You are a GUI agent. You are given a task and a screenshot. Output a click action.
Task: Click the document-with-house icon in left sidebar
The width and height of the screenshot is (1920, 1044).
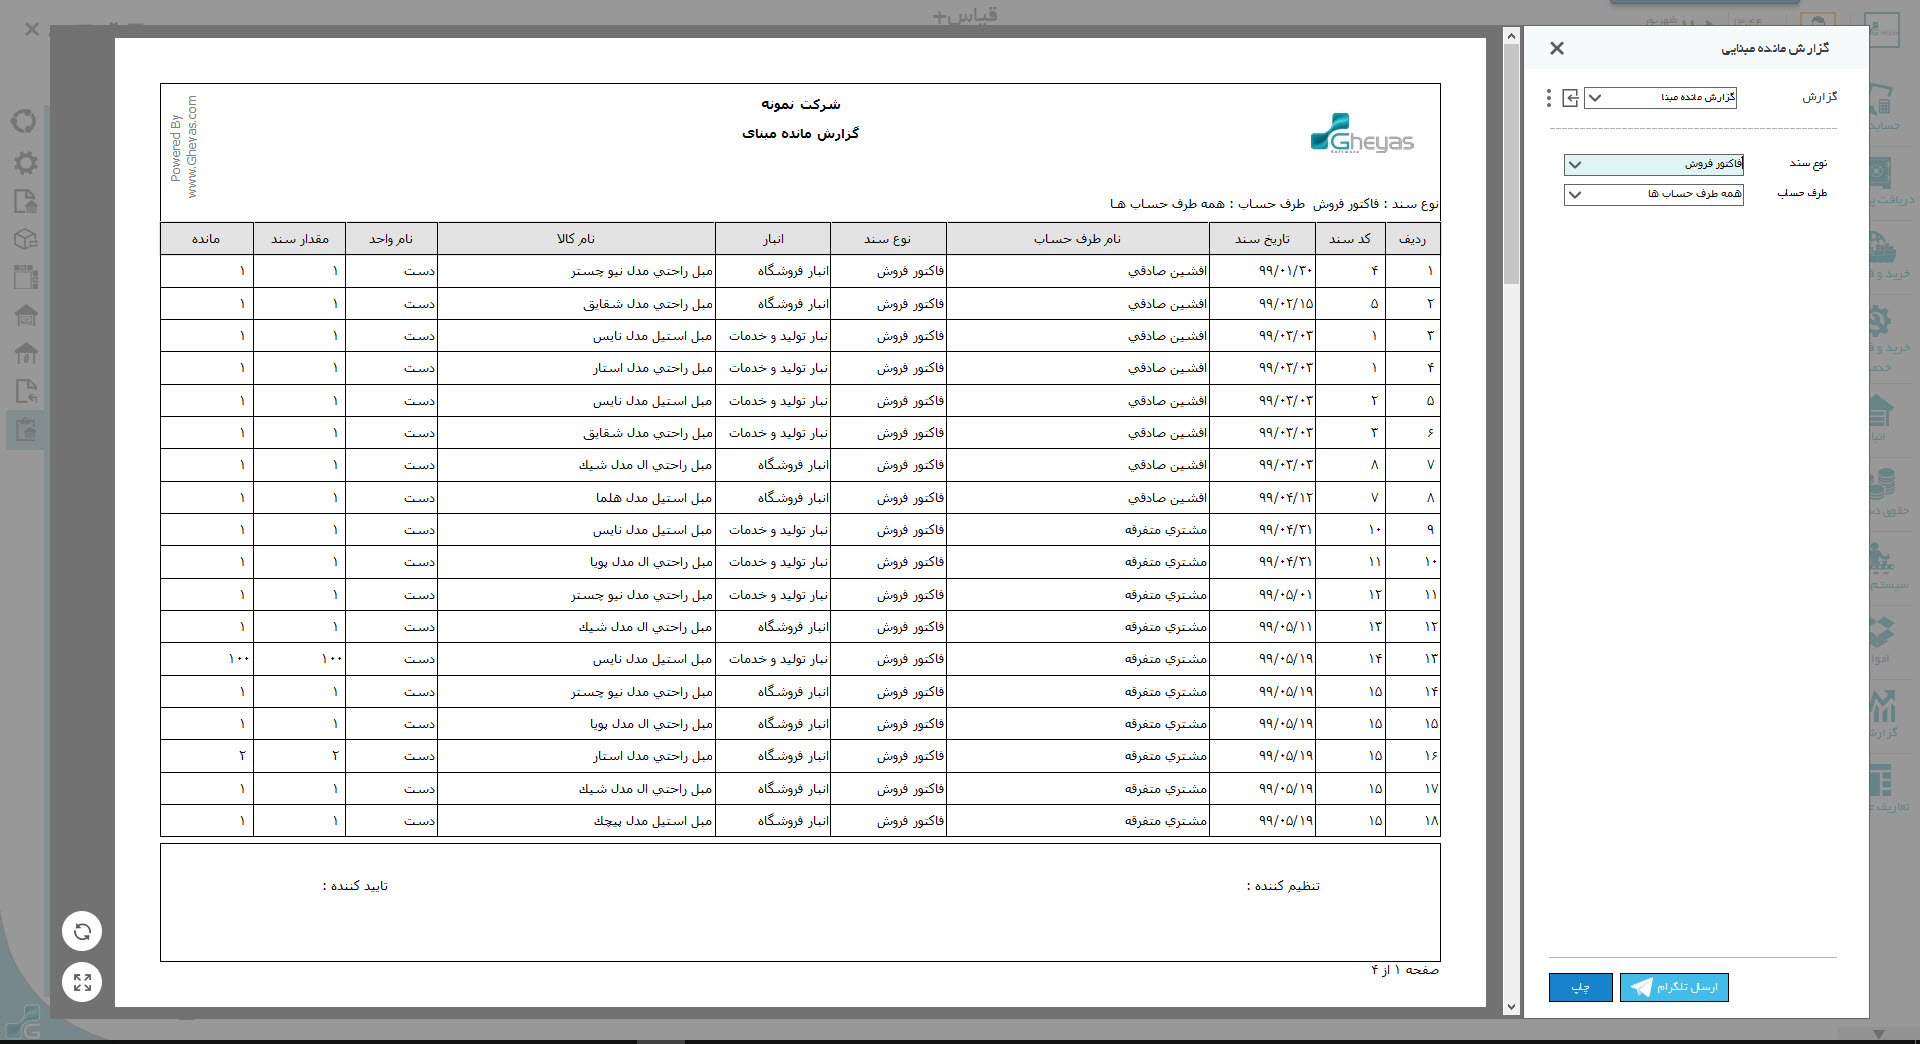[26, 201]
